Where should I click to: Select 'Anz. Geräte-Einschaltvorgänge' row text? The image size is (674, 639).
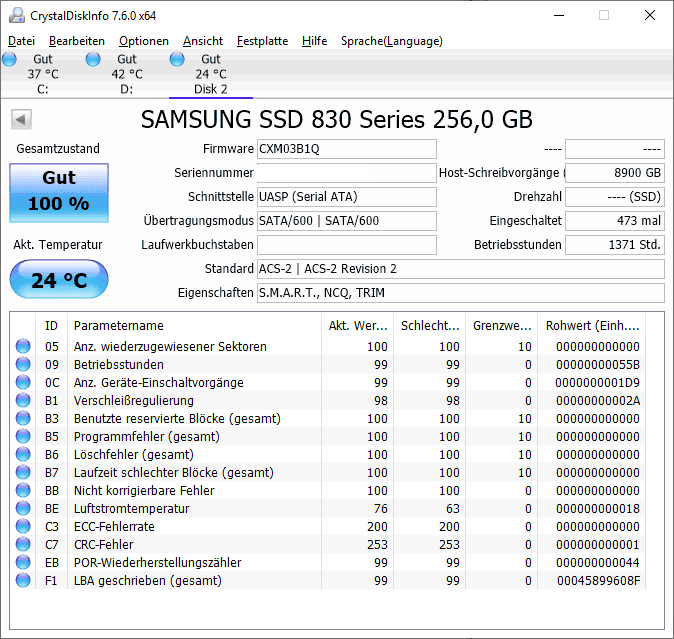click(x=159, y=382)
